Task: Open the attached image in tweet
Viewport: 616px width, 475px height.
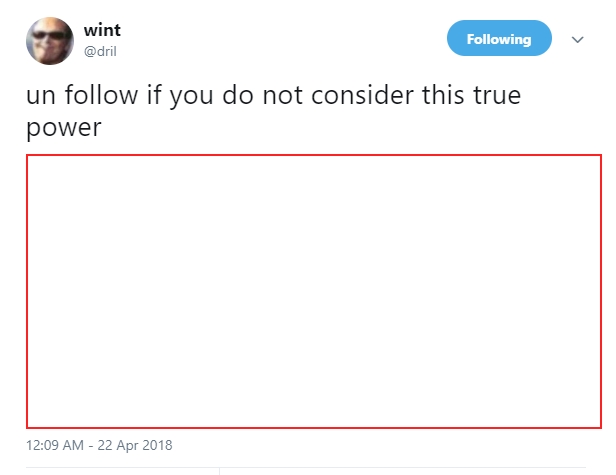Action: pyautogui.click(x=314, y=291)
